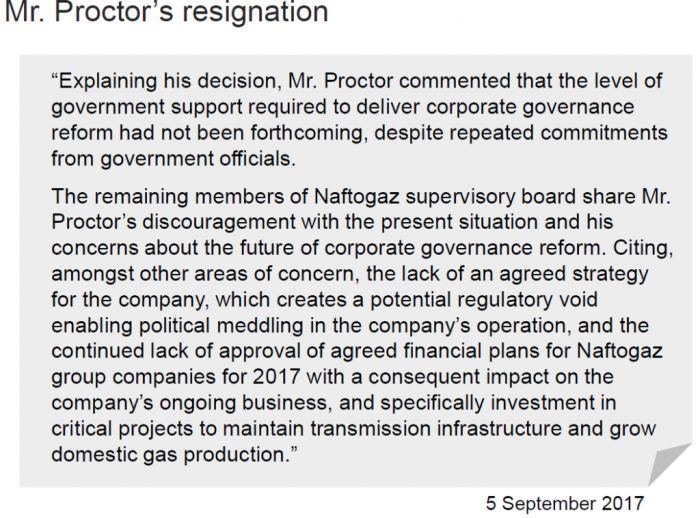This screenshot has height=518, width=700.
Task: Click the words 'repeated commitments'
Action: click(558, 133)
